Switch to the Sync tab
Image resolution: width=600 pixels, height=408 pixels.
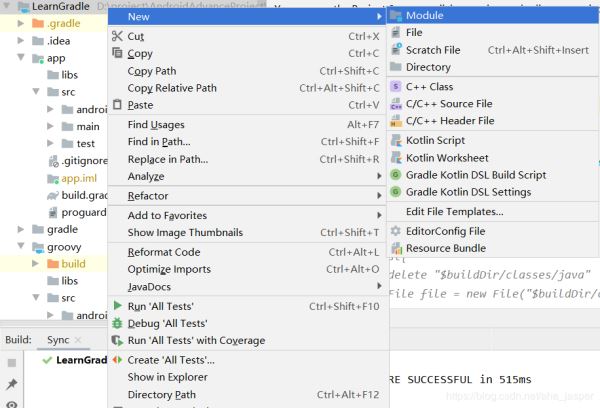click(59, 340)
